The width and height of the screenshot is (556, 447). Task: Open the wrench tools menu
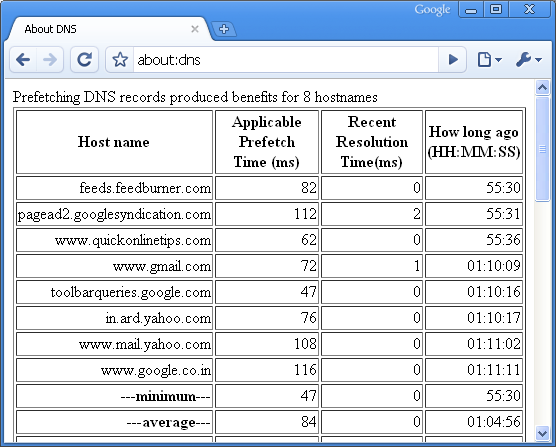coord(529,60)
